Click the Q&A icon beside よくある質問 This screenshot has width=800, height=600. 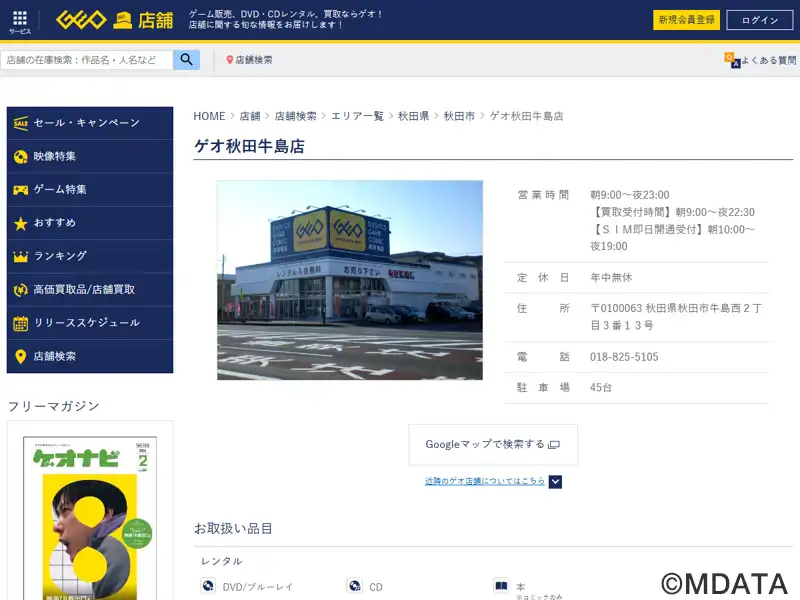732,60
